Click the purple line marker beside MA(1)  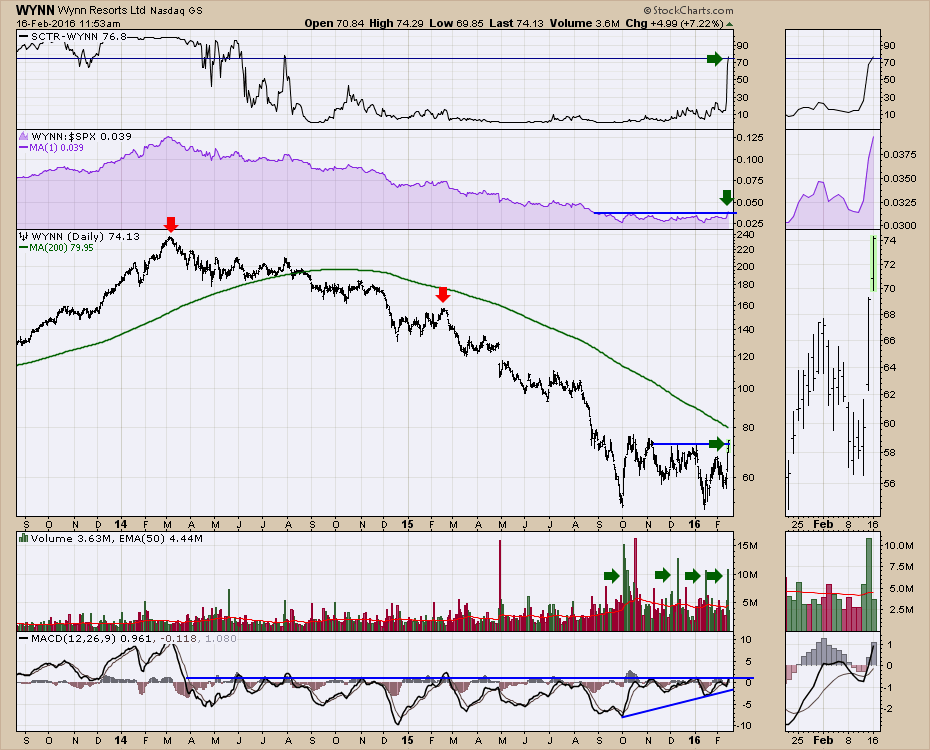coord(24,148)
